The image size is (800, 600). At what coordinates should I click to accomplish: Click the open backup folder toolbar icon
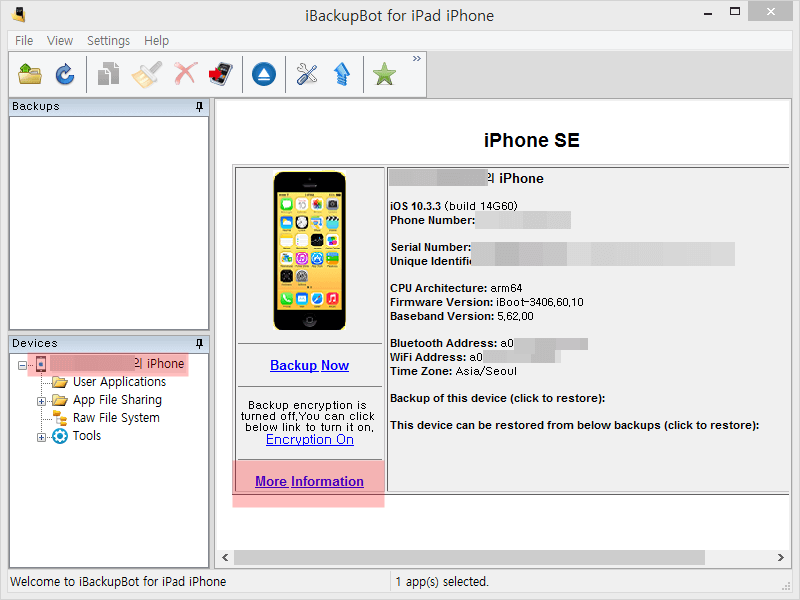point(31,74)
